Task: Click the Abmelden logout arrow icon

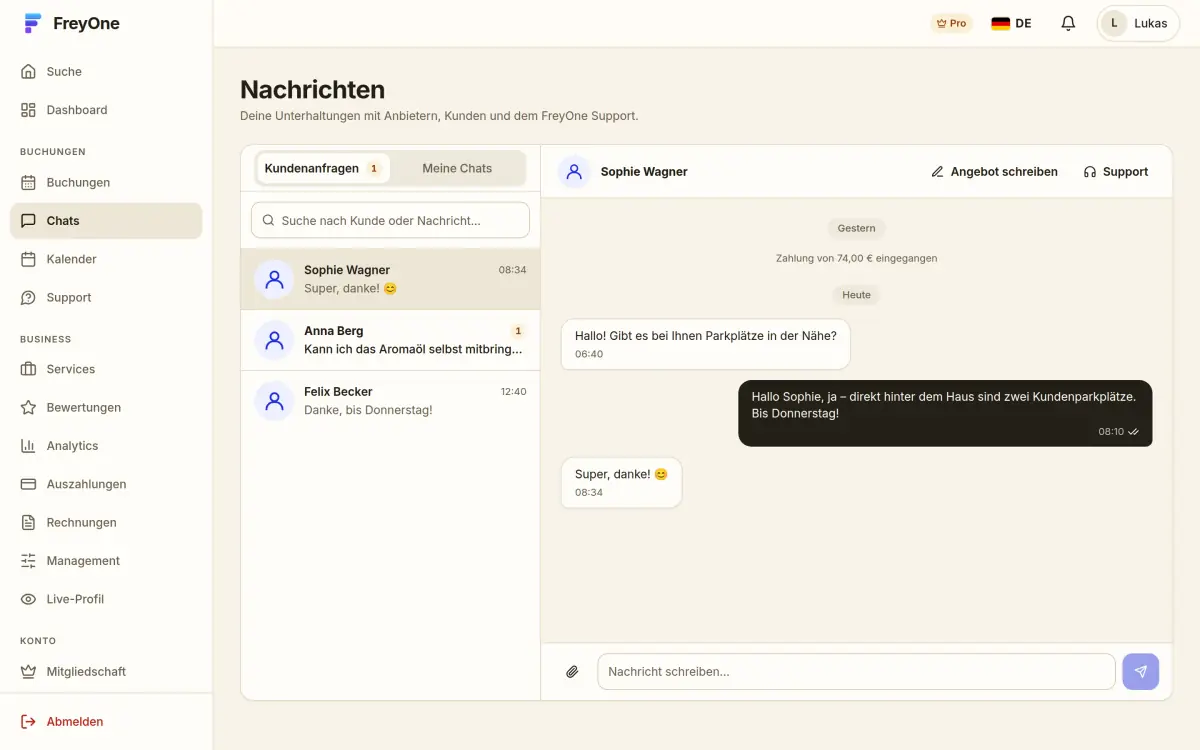Action: pos(28,722)
